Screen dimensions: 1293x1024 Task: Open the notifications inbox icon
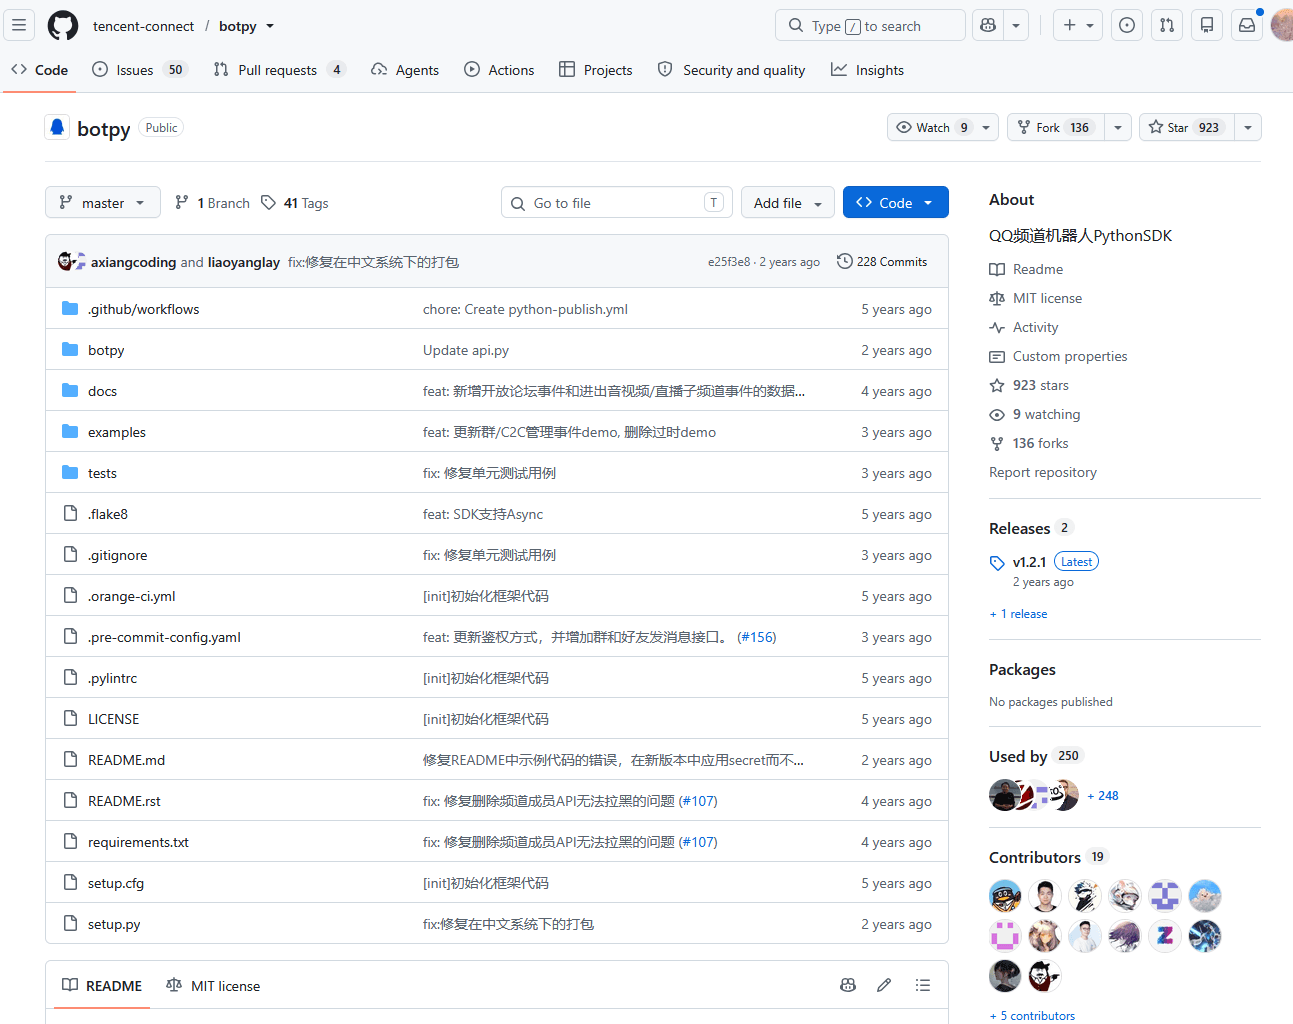pos(1247,25)
